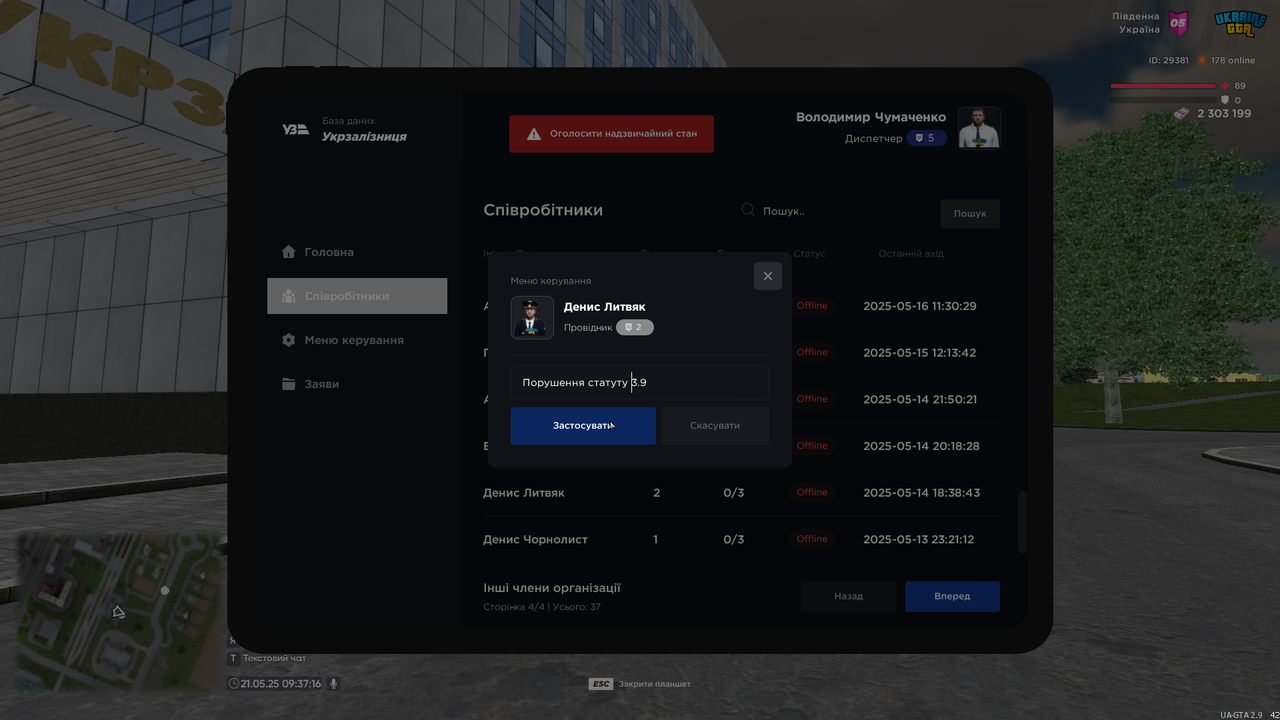
Task: Select Співробітники in sidebar
Action: [x=357, y=296]
